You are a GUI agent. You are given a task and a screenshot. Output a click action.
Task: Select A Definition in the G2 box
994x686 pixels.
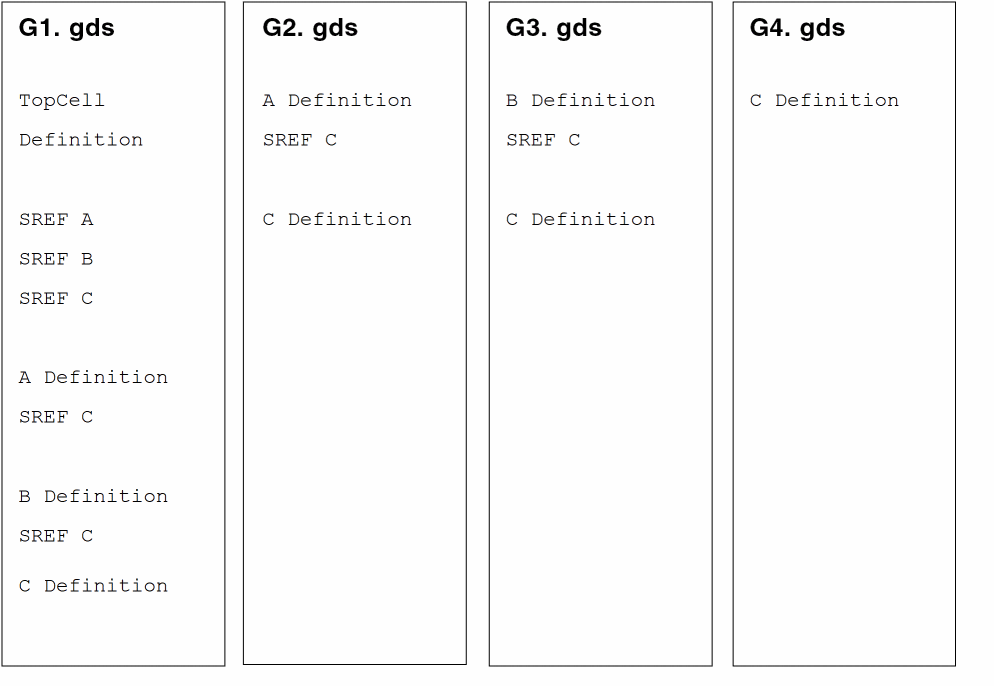[x=337, y=100]
